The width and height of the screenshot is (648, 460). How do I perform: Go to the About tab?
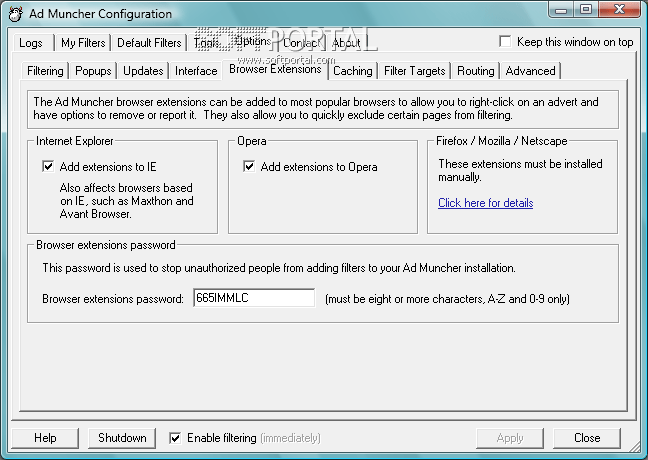pyautogui.click(x=346, y=43)
